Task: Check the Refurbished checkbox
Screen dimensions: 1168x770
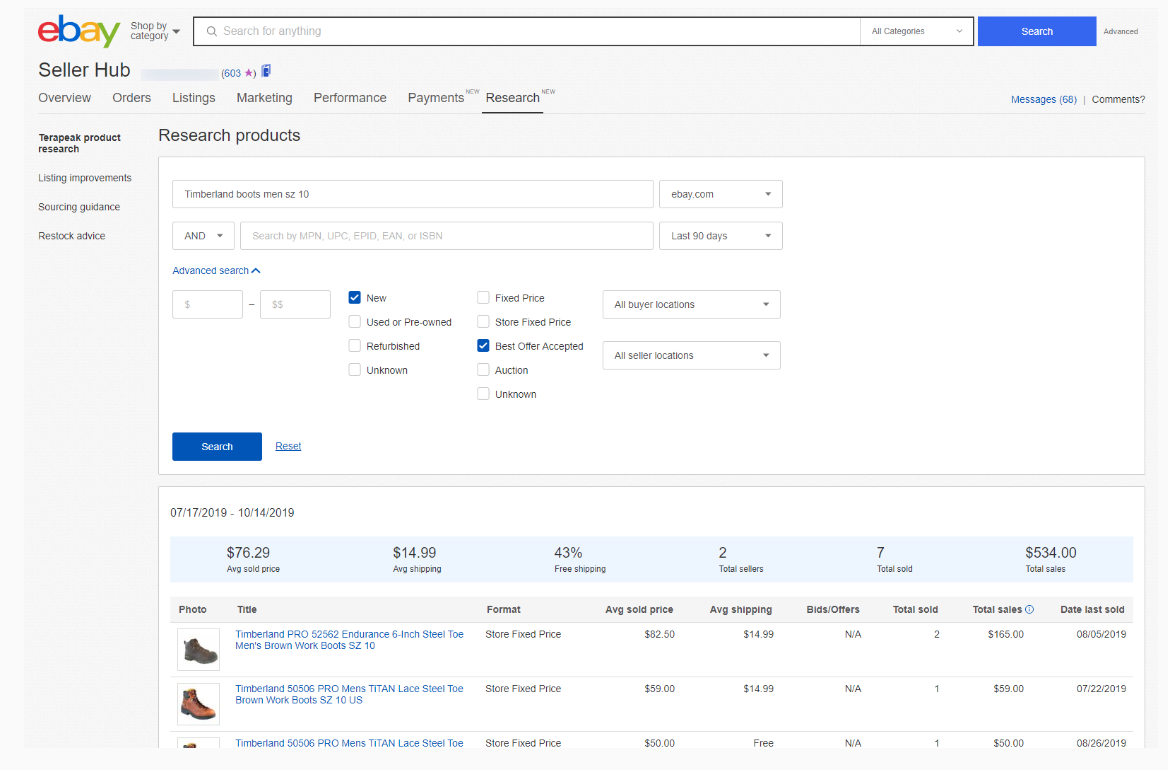Action: [x=355, y=346]
